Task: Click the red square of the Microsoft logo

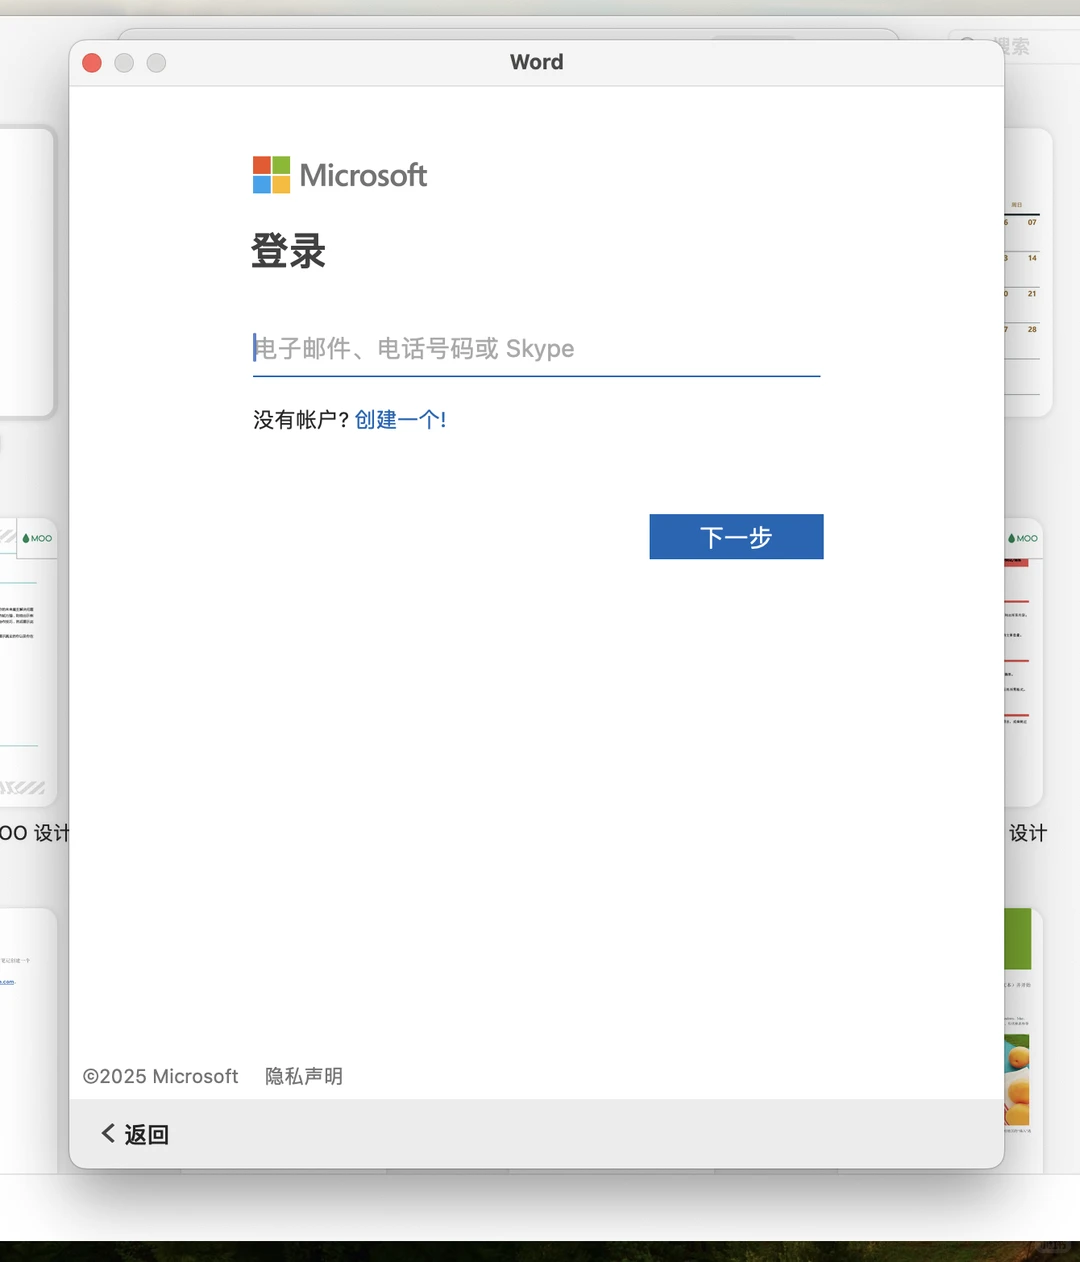Action: (x=260, y=164)
